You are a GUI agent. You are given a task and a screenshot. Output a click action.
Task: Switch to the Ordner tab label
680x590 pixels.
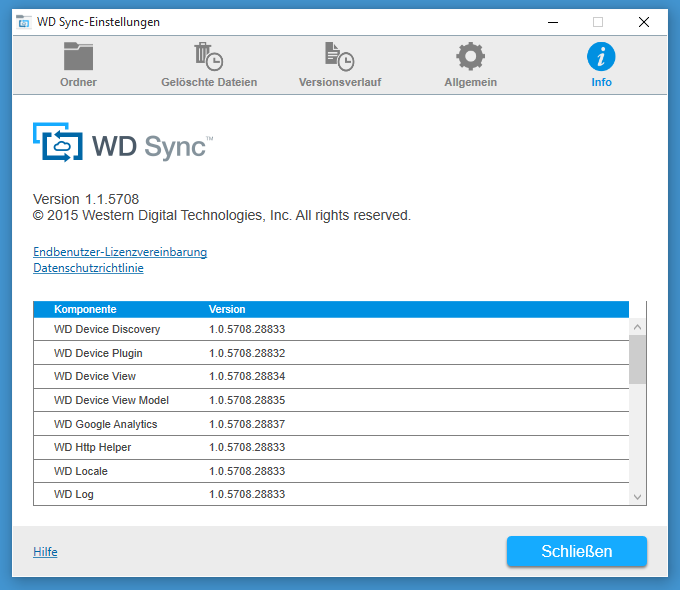pyautogui.click(x=78, y=82)
